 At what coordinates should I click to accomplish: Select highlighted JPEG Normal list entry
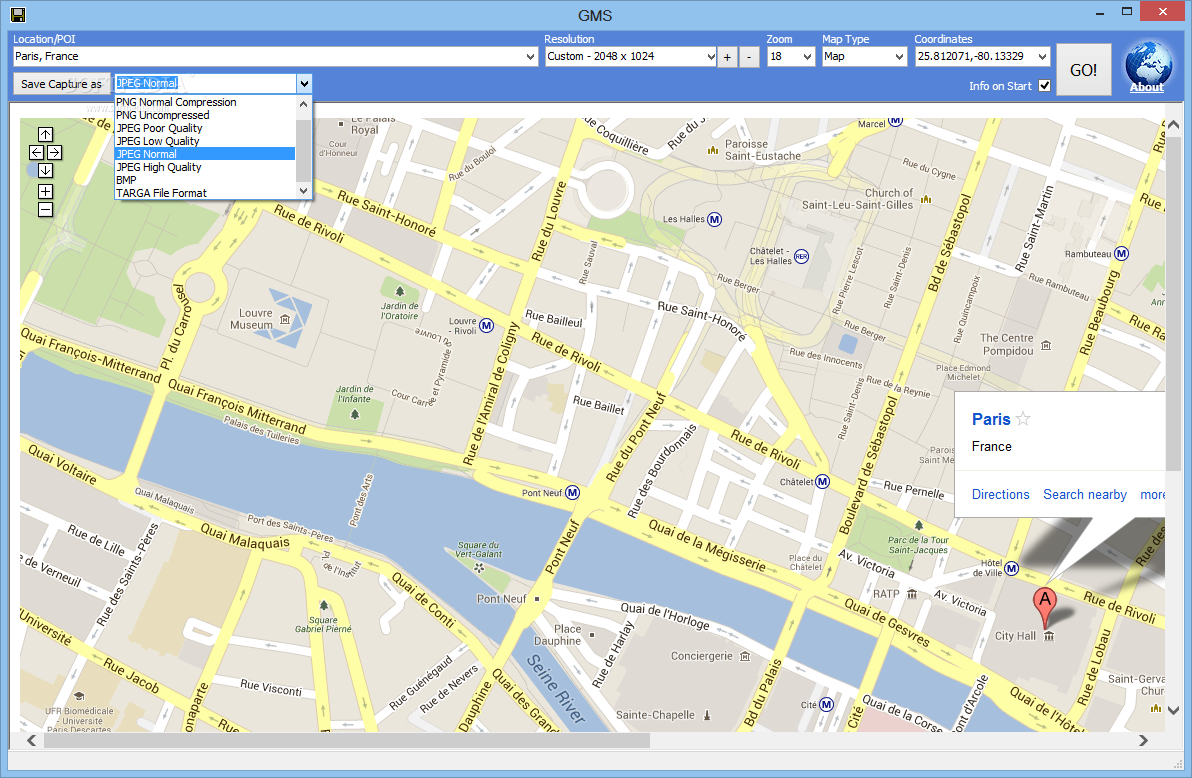pyautogui.click(x=205, y=154)
